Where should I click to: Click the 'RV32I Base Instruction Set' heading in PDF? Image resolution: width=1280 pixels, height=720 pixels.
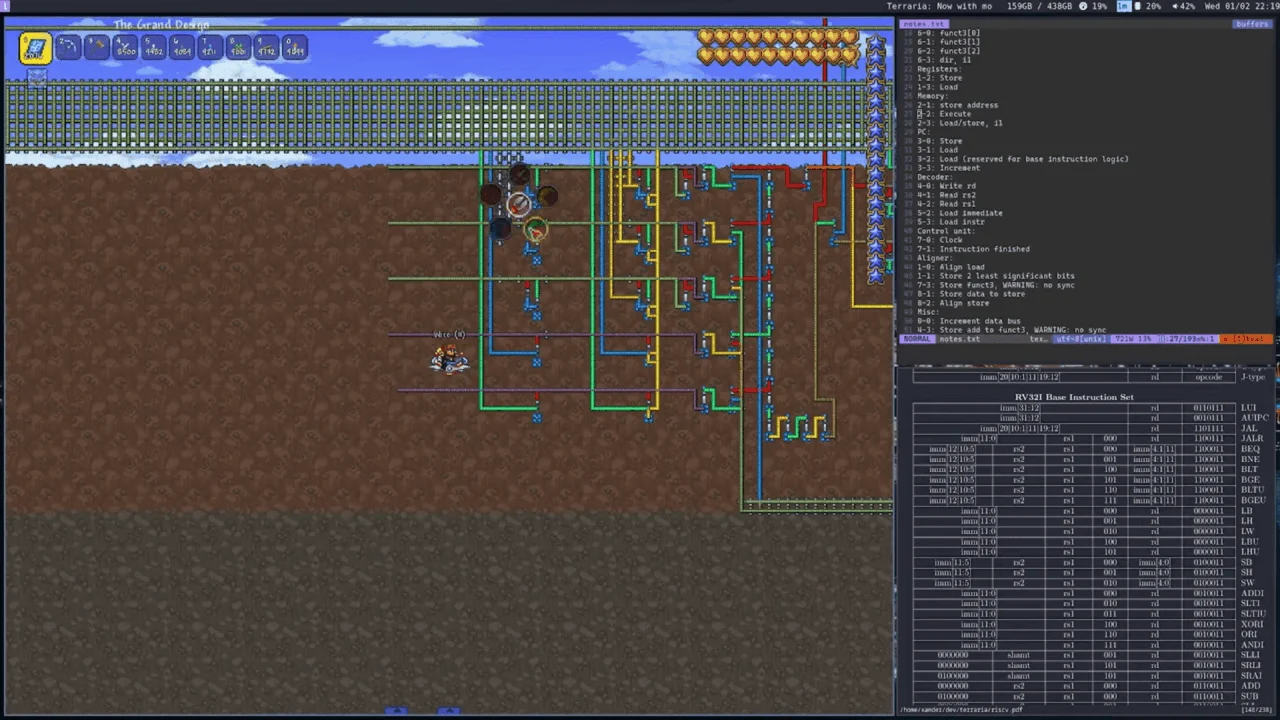(1074, 397)
